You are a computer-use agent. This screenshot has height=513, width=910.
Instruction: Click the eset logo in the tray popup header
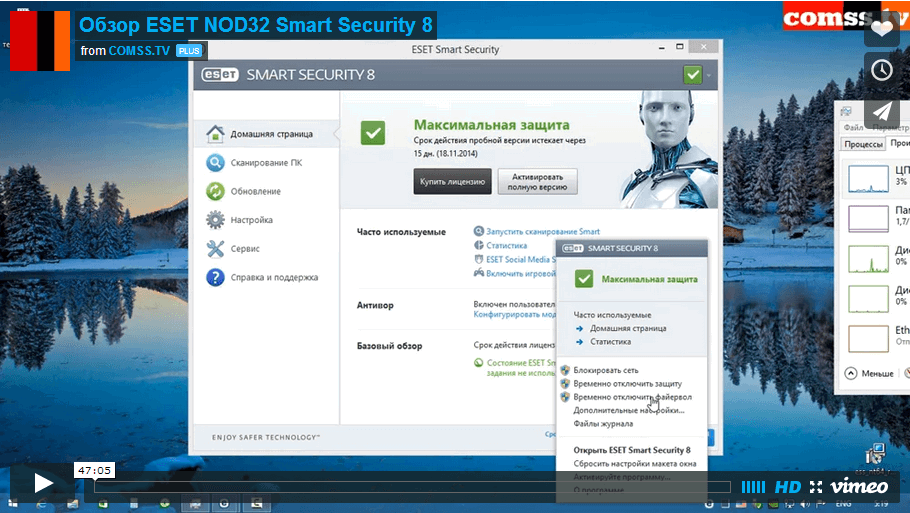pos(572,248)
